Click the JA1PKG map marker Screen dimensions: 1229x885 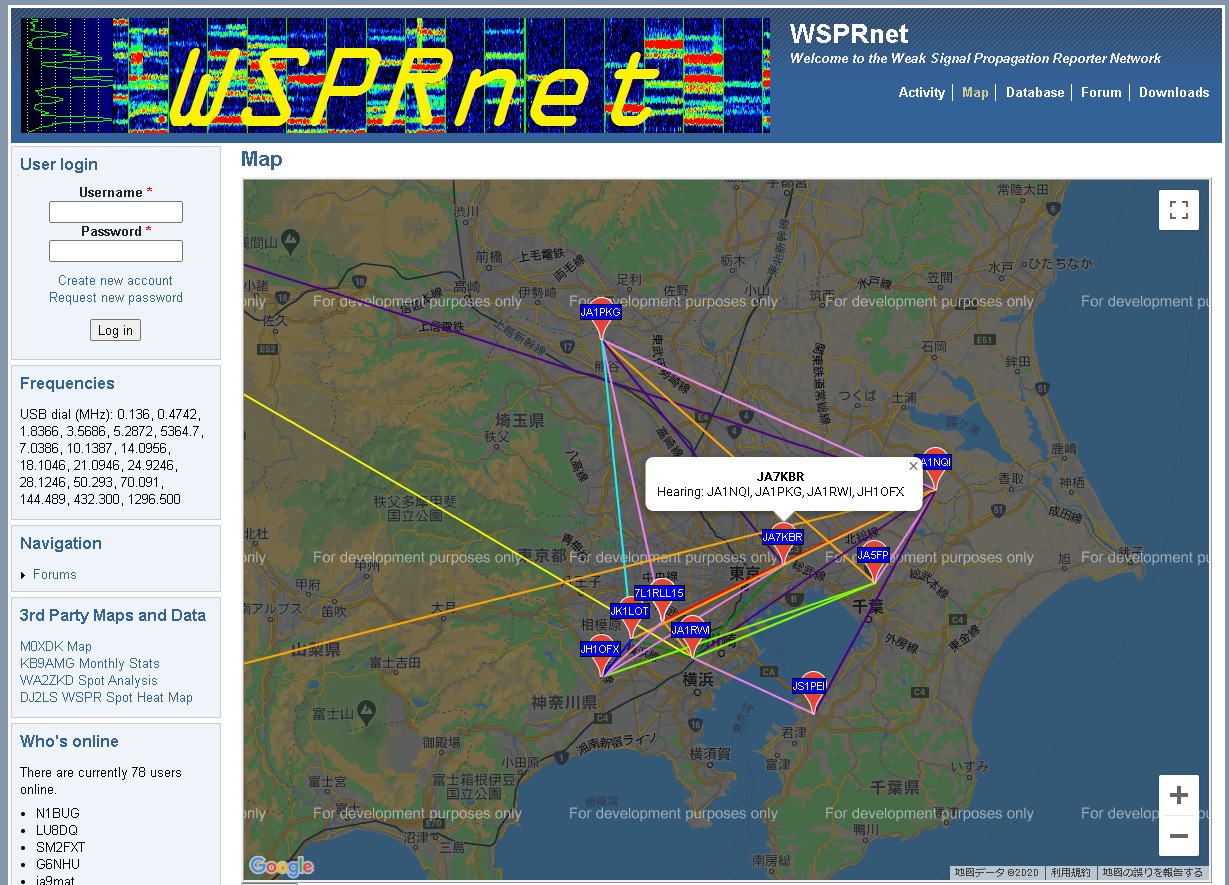[x=601, y=317]
